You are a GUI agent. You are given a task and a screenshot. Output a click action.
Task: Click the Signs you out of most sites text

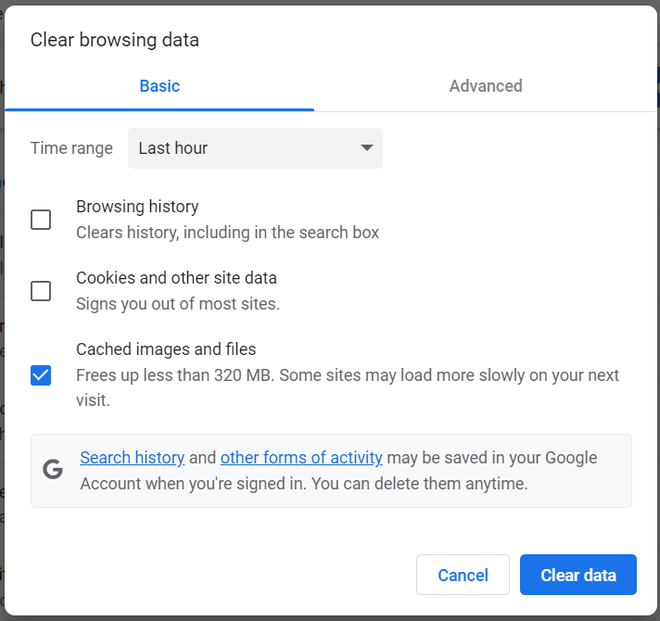[x=178, y=304]
